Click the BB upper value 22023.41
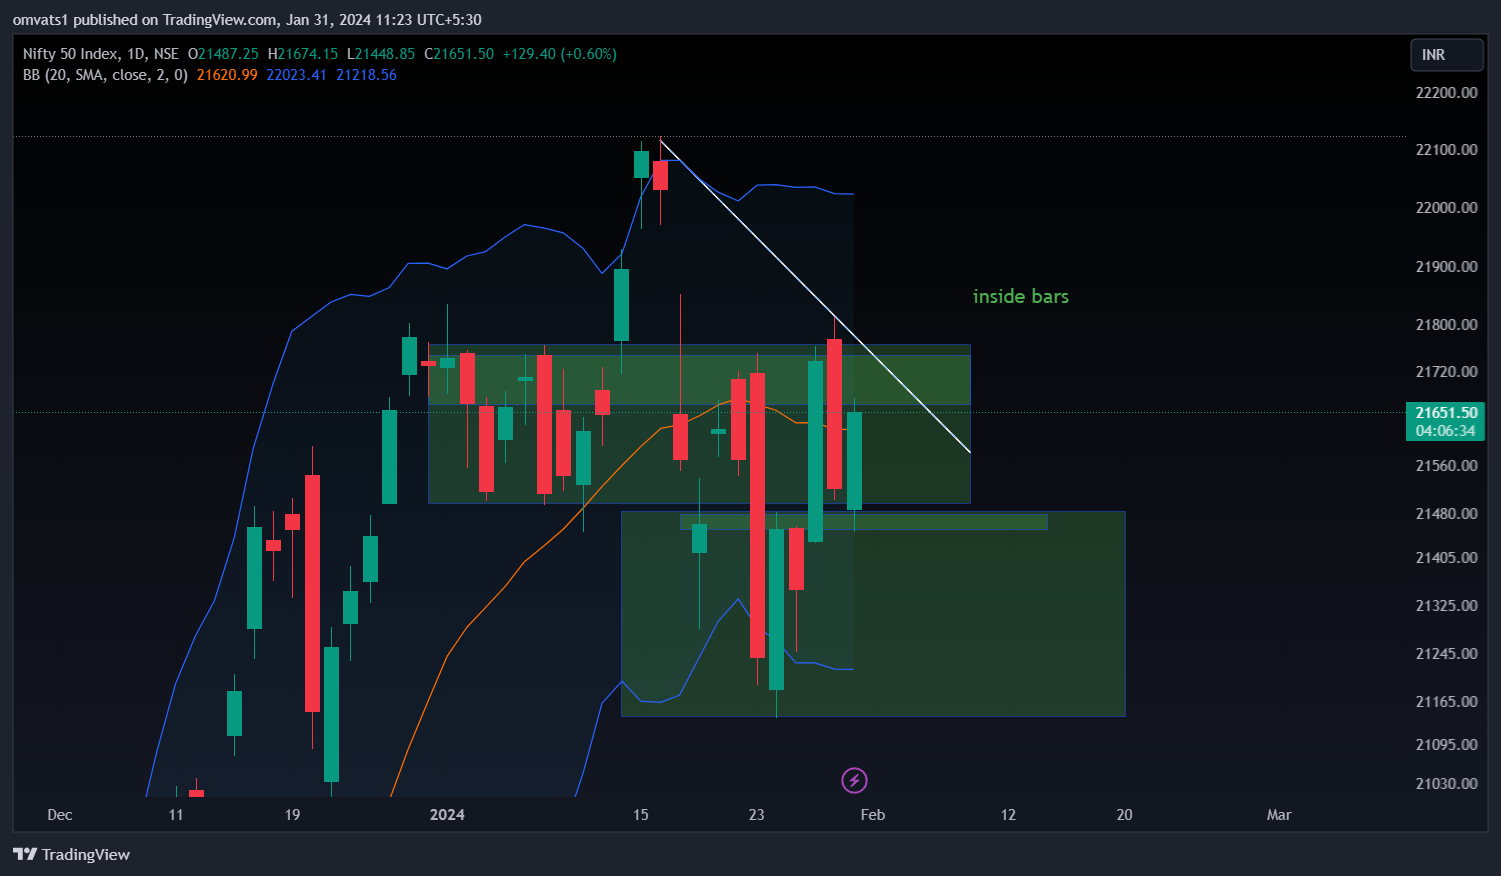This screenshot has width=1501, height=876. 297,75
